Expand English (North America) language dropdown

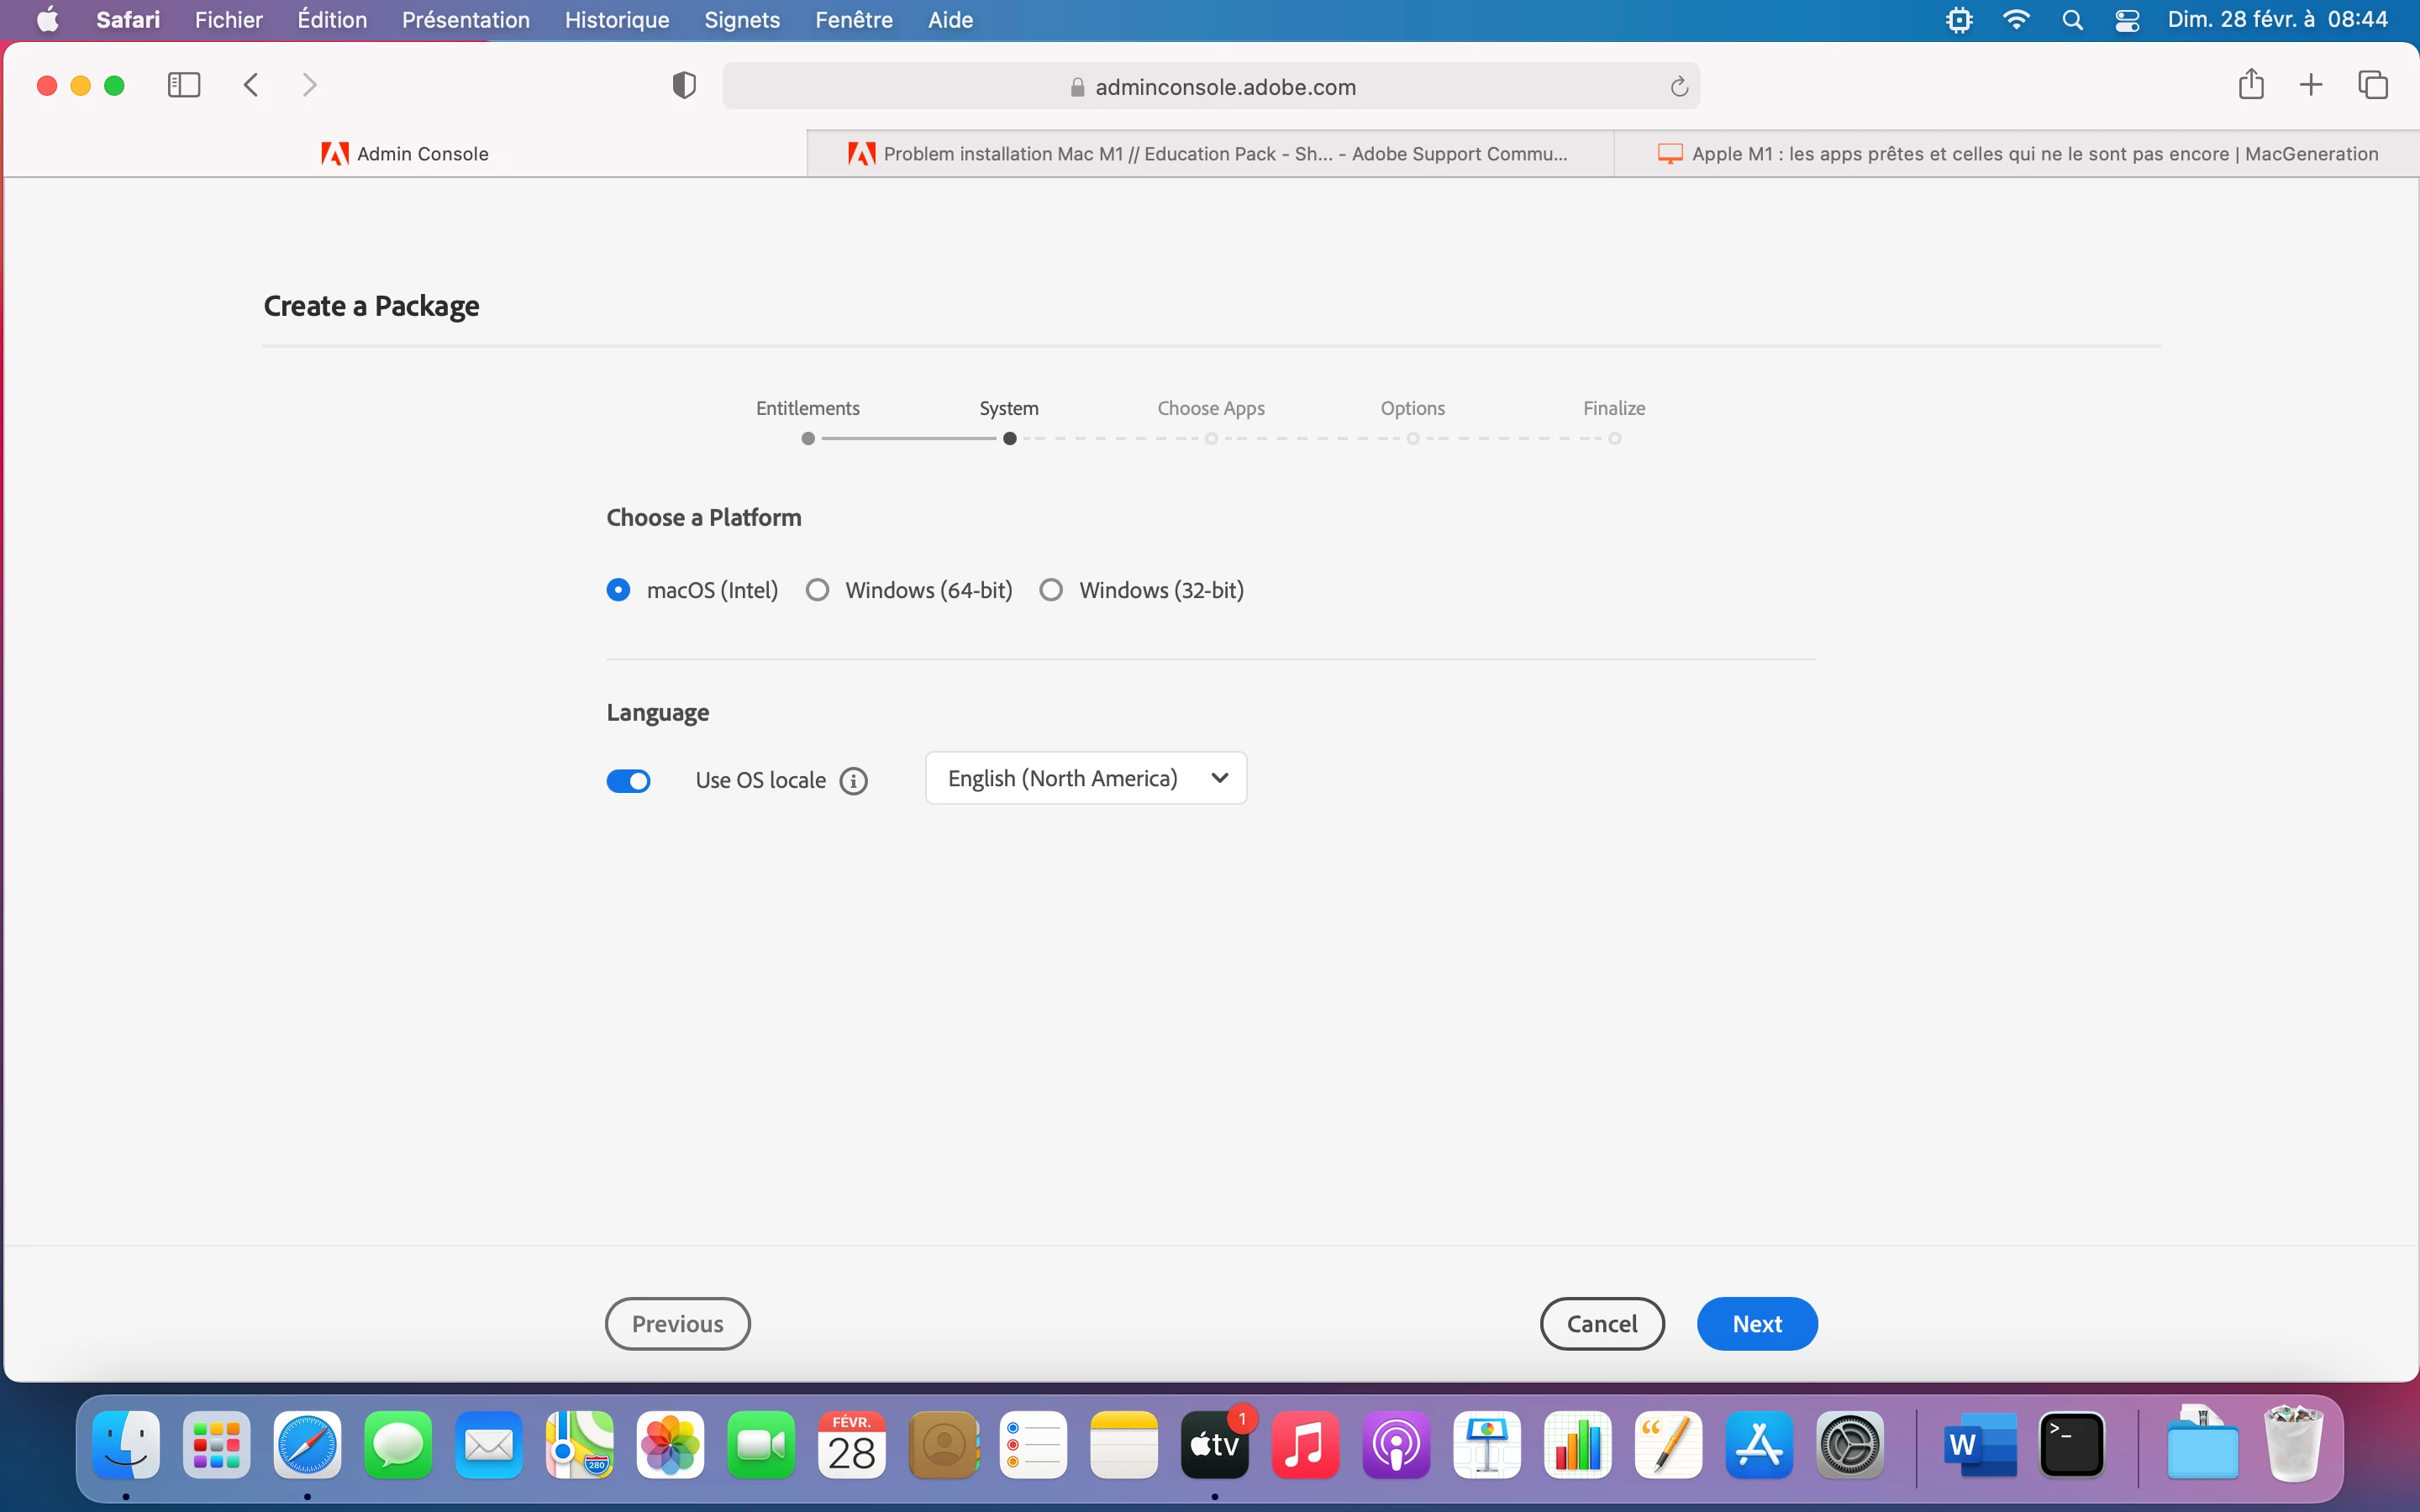coord(1086,778)
